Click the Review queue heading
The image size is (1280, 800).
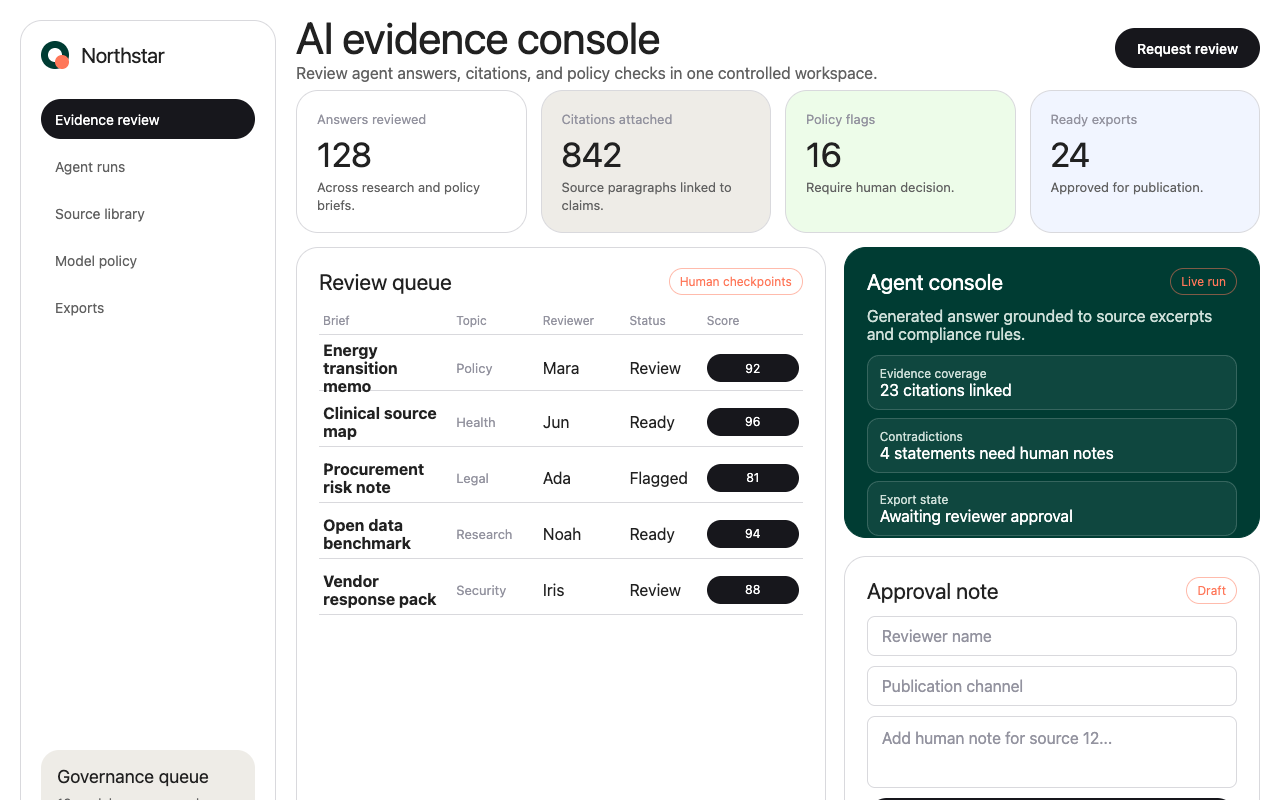click(385, 283)
